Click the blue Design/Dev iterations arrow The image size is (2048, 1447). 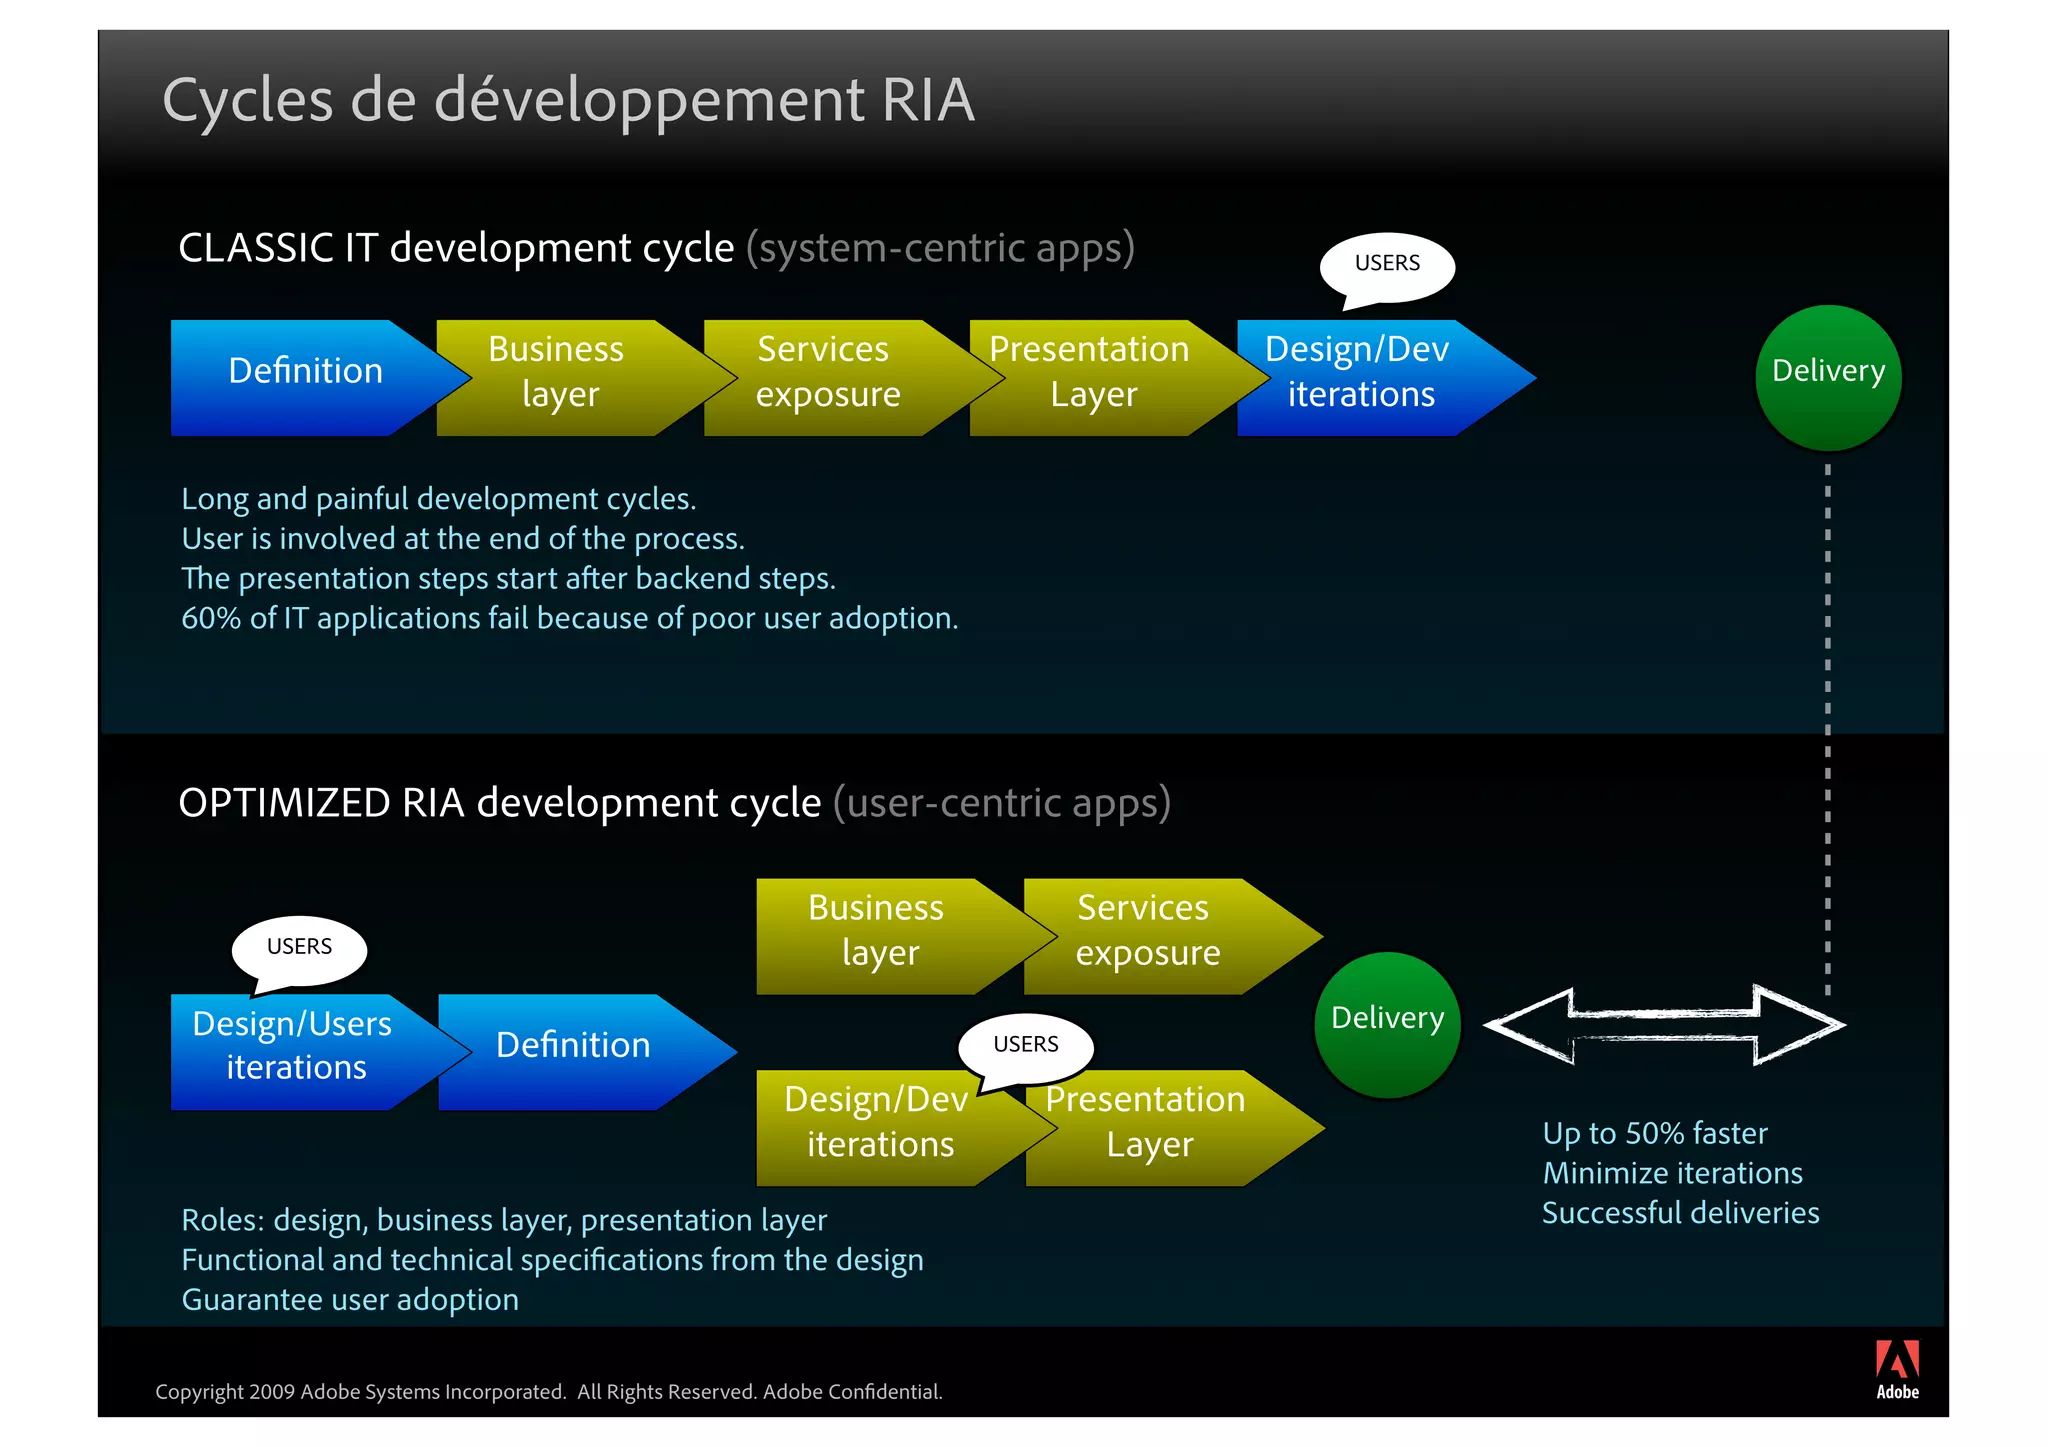[x=1360, y=376]
